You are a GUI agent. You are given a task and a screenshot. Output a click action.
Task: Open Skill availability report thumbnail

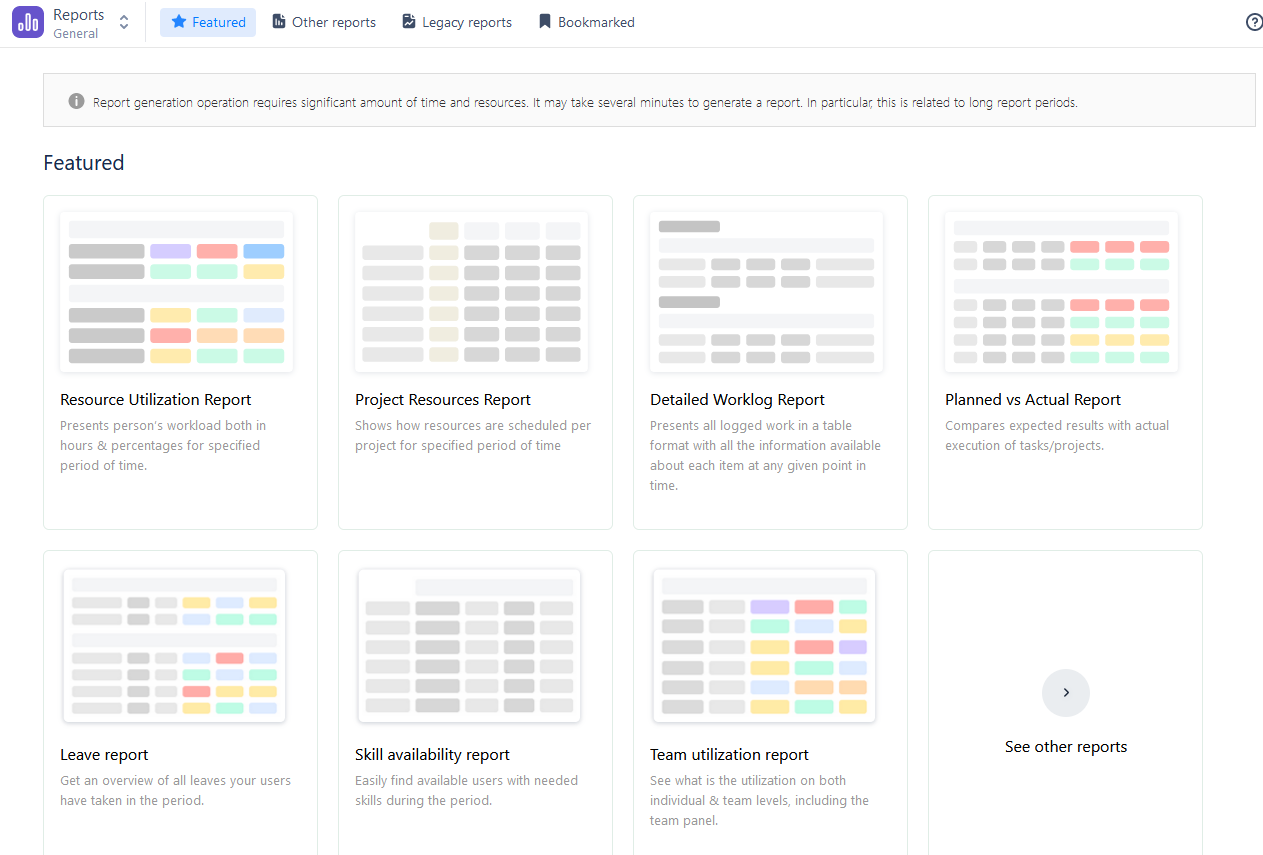469,646
